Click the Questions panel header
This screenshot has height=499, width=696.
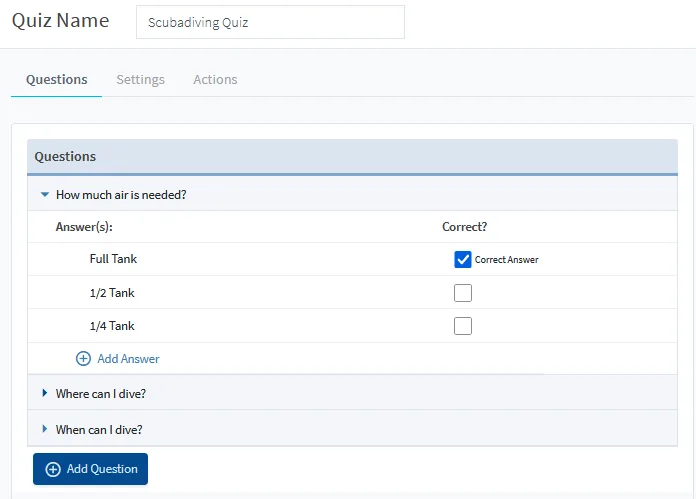point(352,157)
